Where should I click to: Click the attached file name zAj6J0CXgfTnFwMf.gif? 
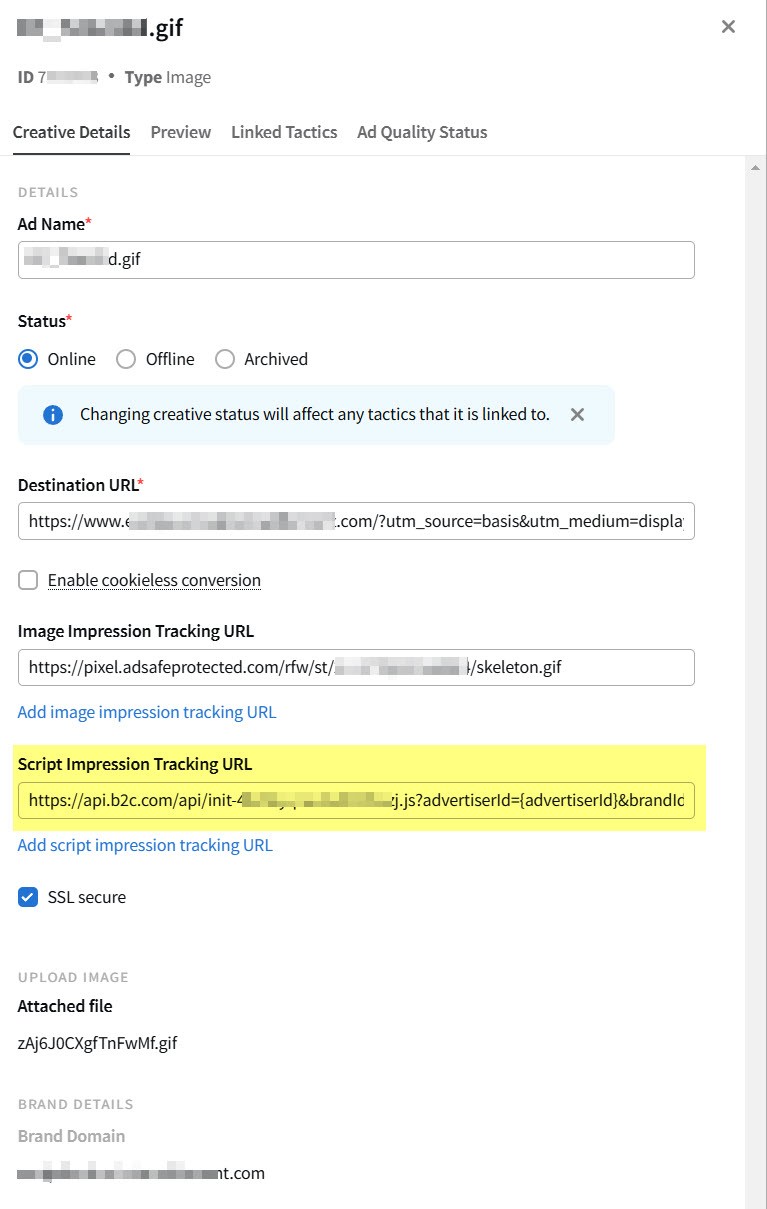pyautogui.click(x=97, y=1044)
